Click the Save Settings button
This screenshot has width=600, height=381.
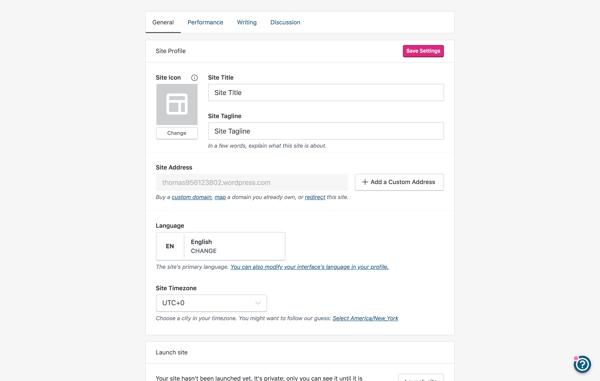[423, 51]
